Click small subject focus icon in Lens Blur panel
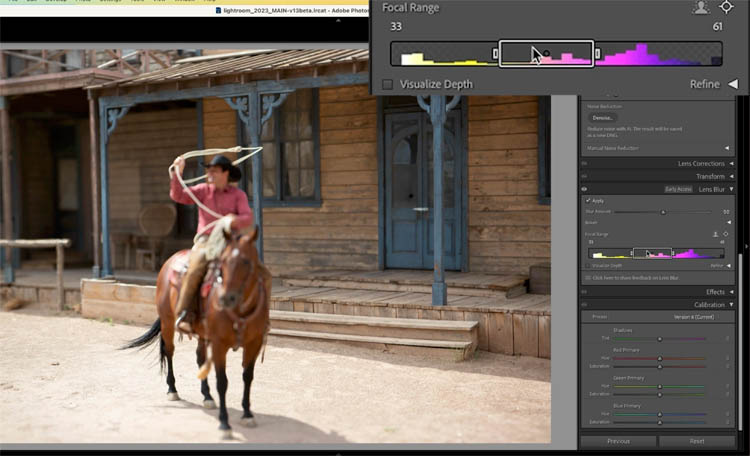The image size is (750, 456). click(714, 234)
